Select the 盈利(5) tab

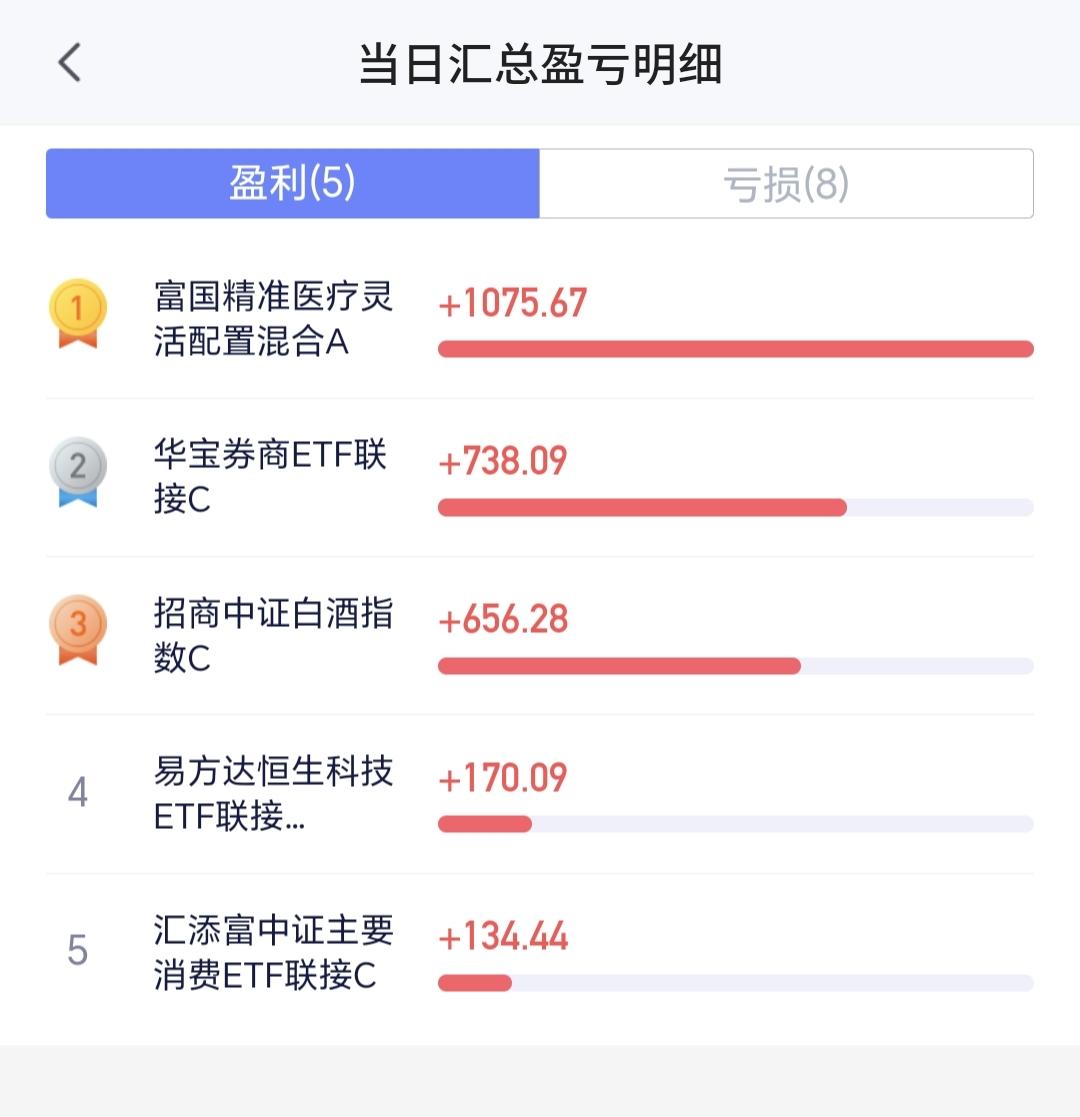[x=293, y=184]
